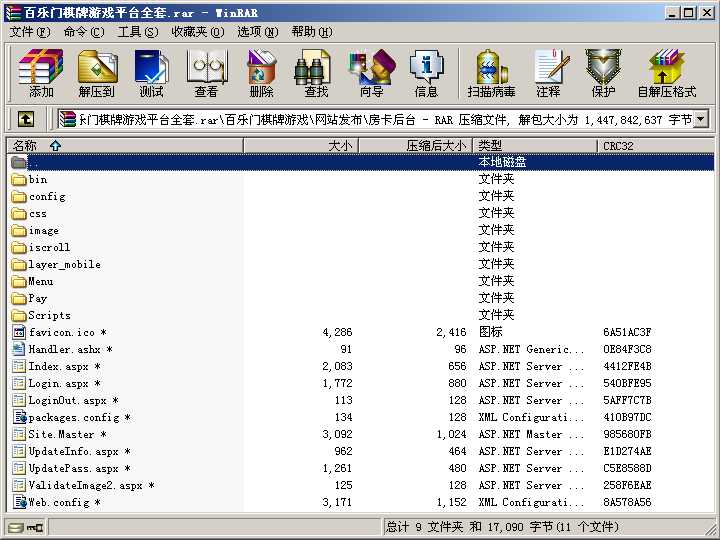This screenshot has width=720, height=540.
Task: Open the 工具(S) menu
Action: tap(138, 32)
